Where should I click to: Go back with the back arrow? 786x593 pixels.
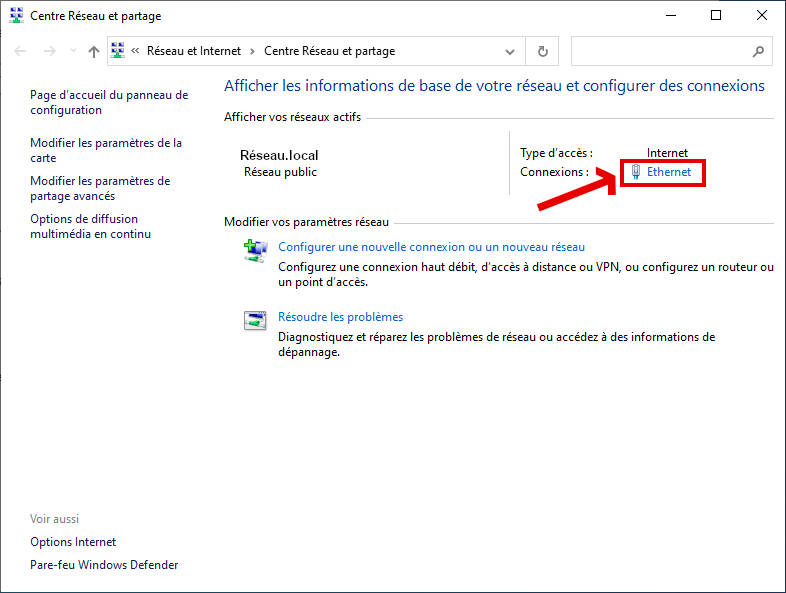click(21, 51)
